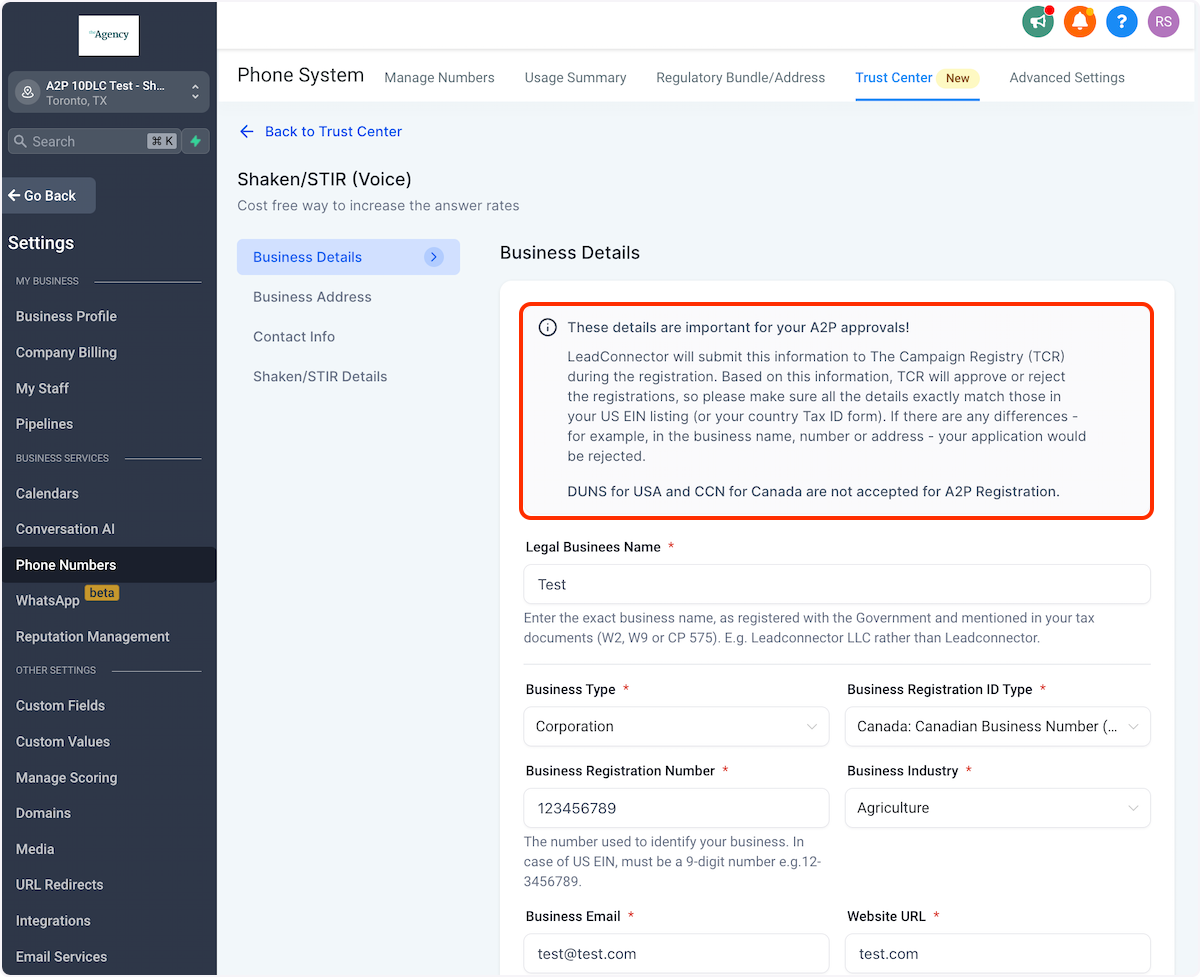Click the arrow icon beside Business Details step
This screenshot has width=1200, height=977.
(433, 257)
